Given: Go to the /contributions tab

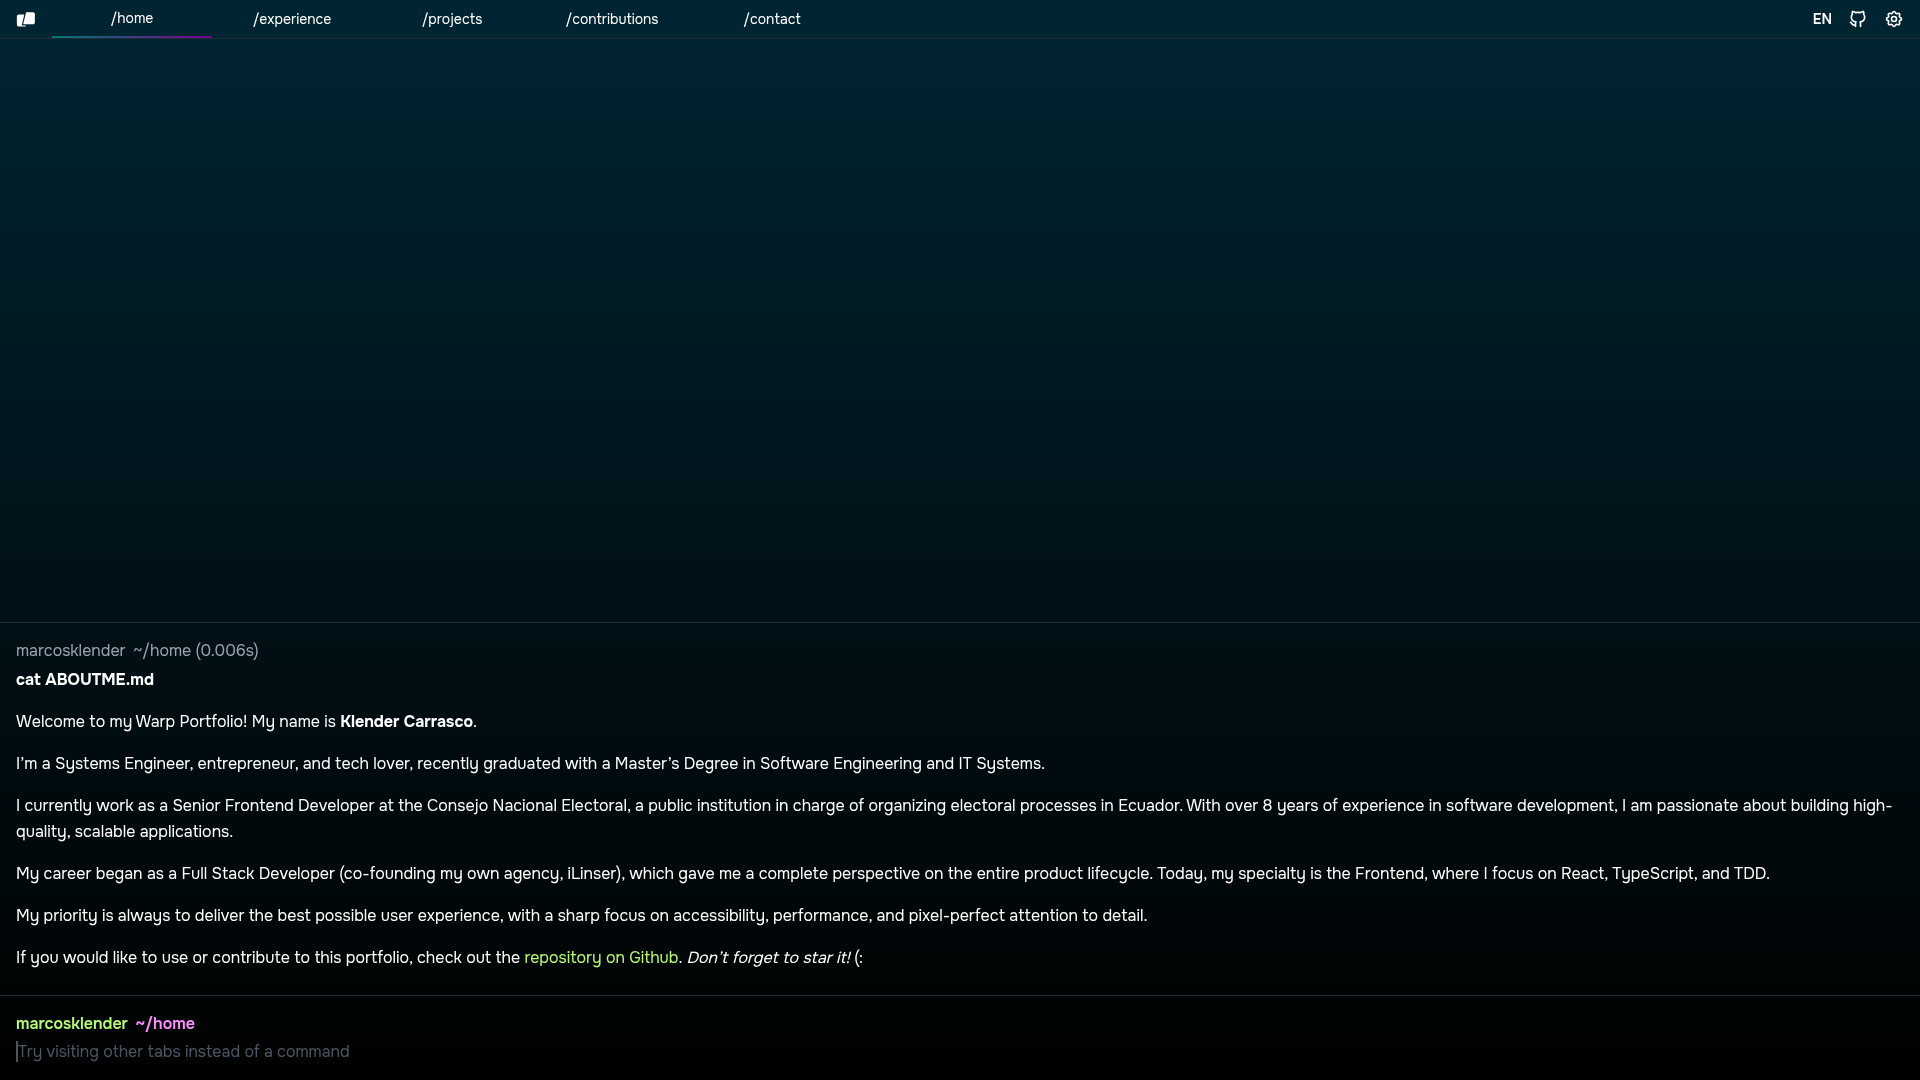Looking at the screenshot, I should [x=612, y=19].
